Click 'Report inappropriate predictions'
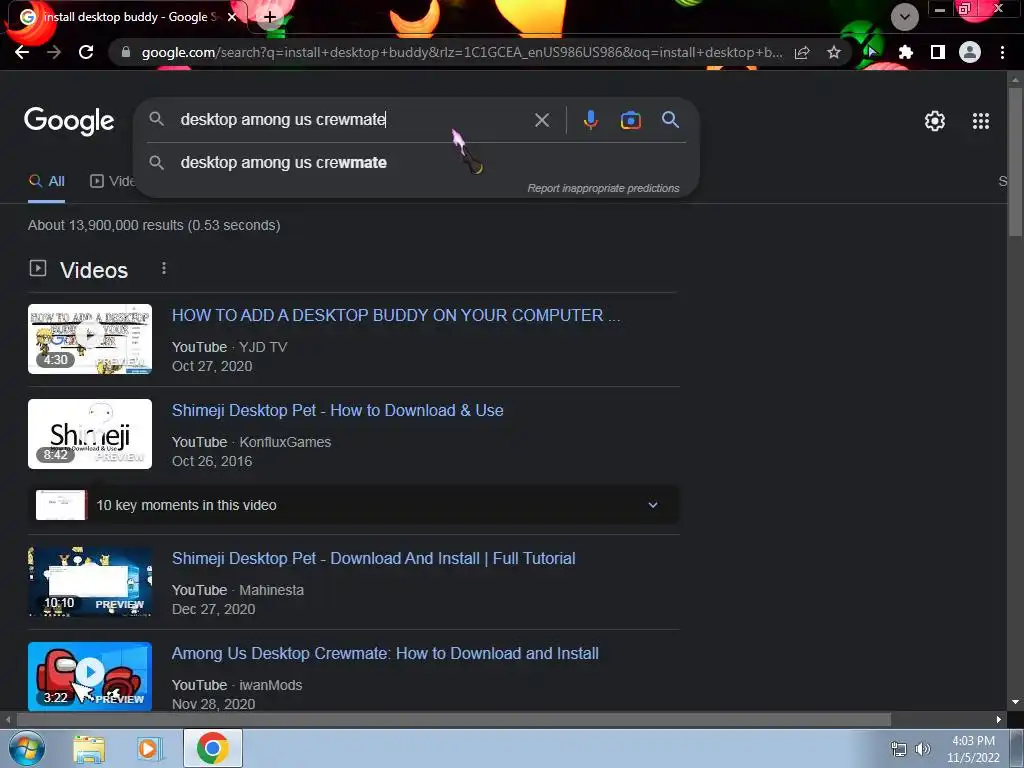Image resolution: width=1024 pixels, height=768 pixels. (603, 188)
